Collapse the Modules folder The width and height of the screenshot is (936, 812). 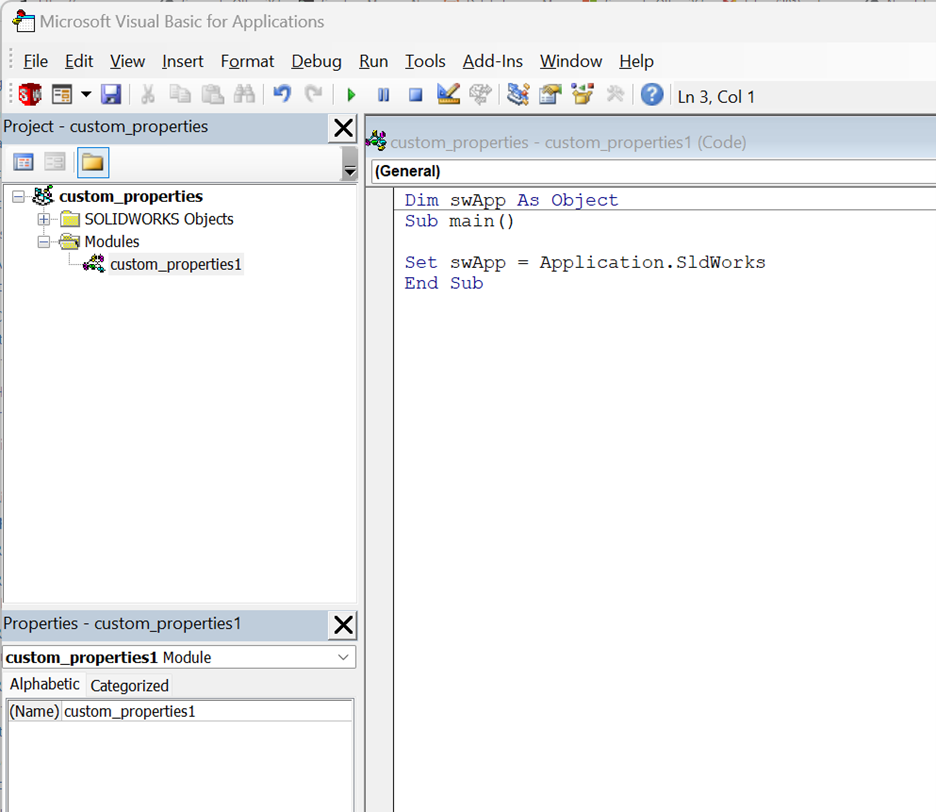[x=44, y=242]
